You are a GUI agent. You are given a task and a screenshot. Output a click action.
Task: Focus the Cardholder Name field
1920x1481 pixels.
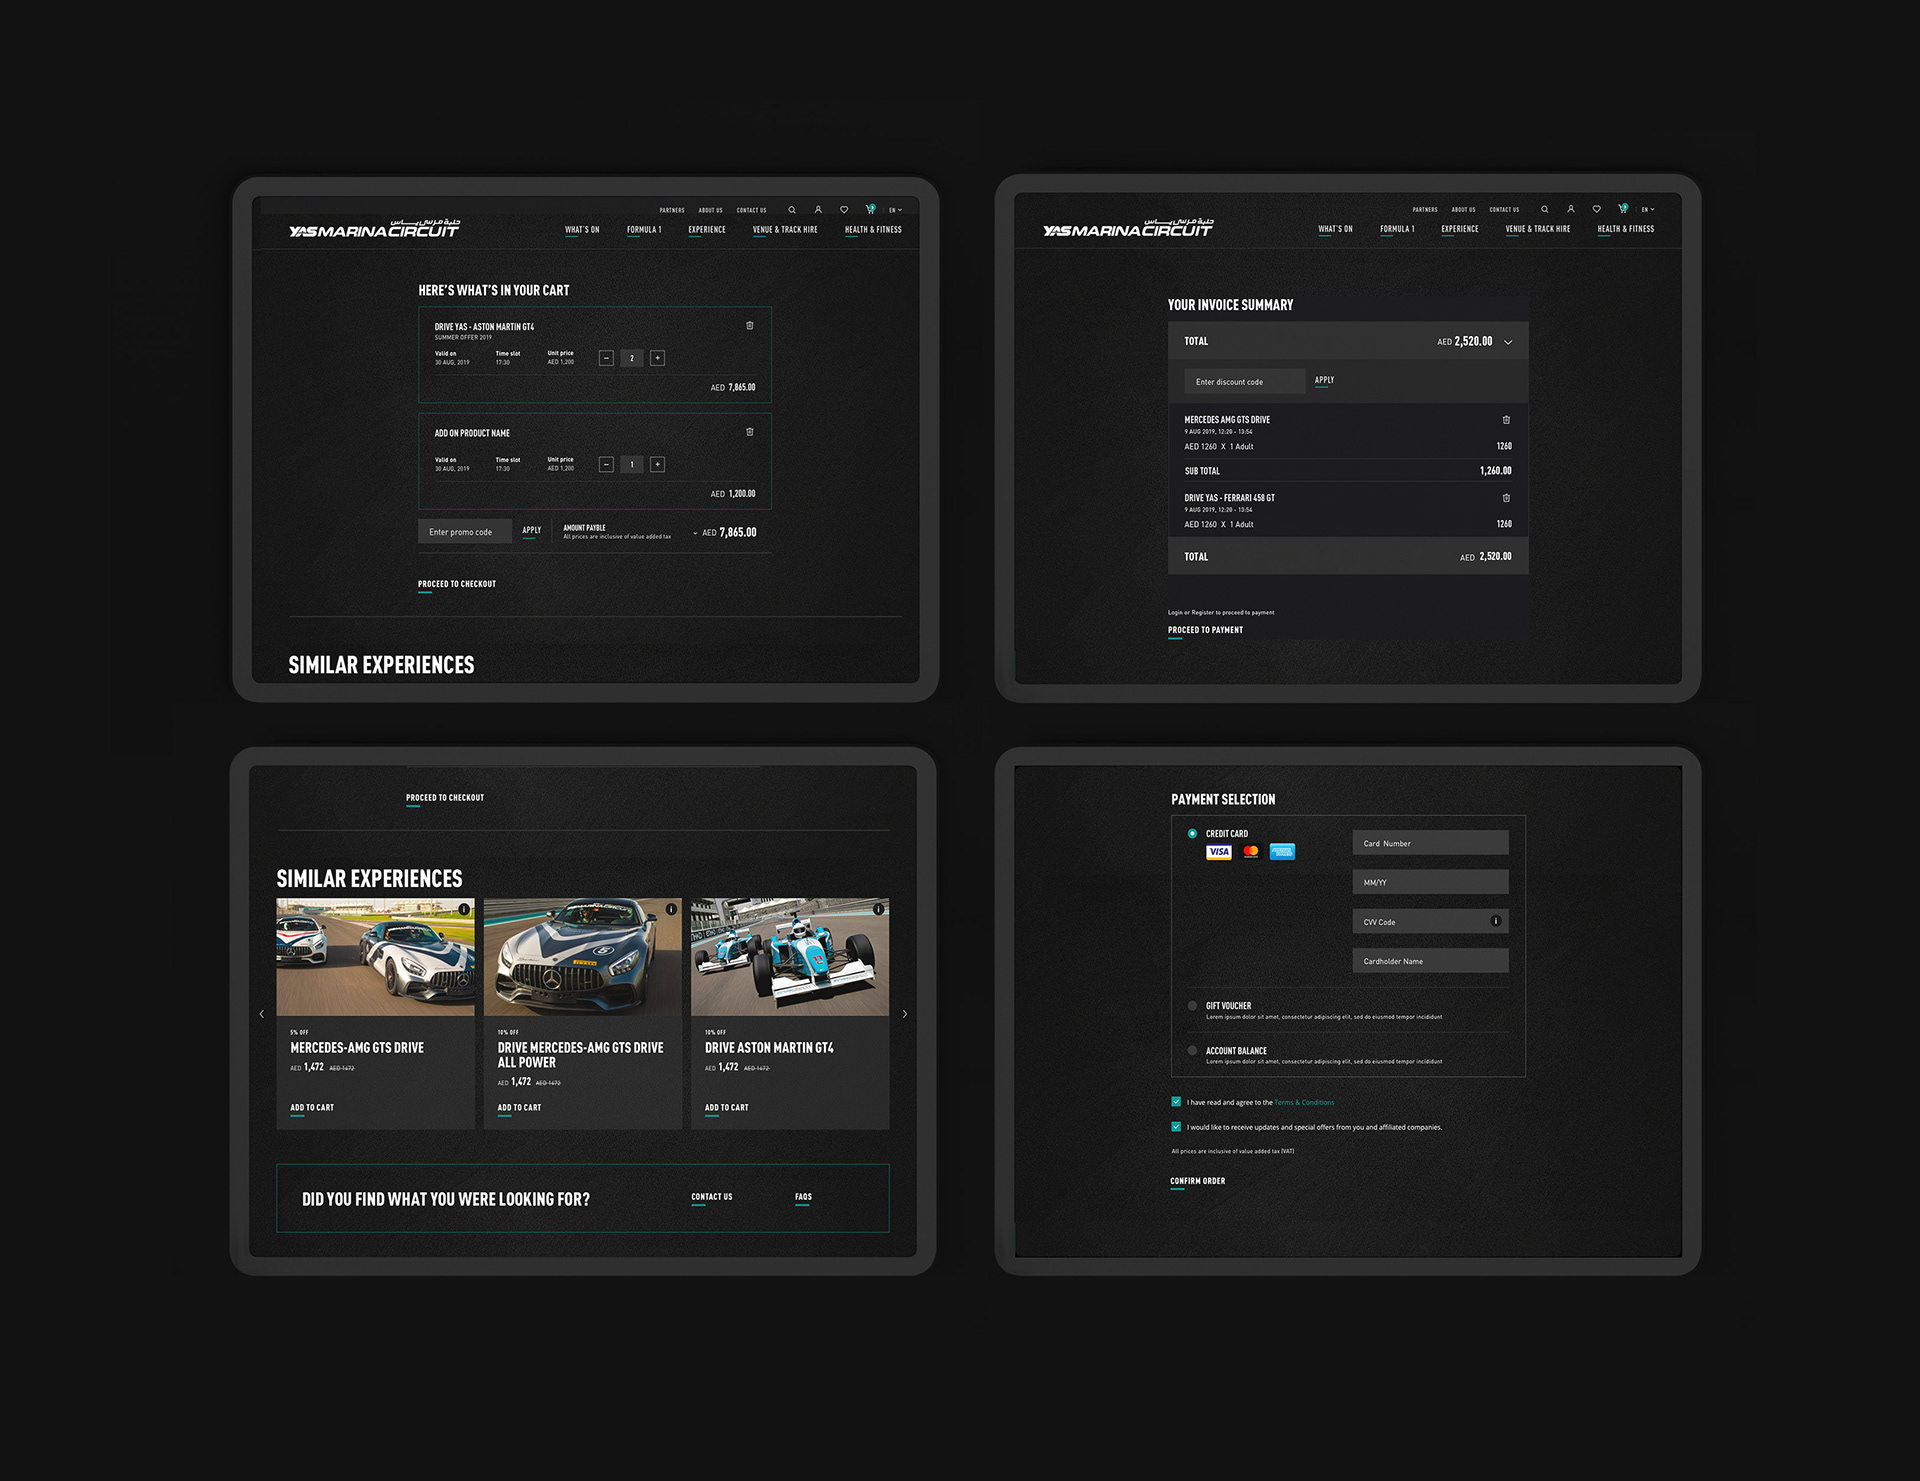[x=1430, y=960]
